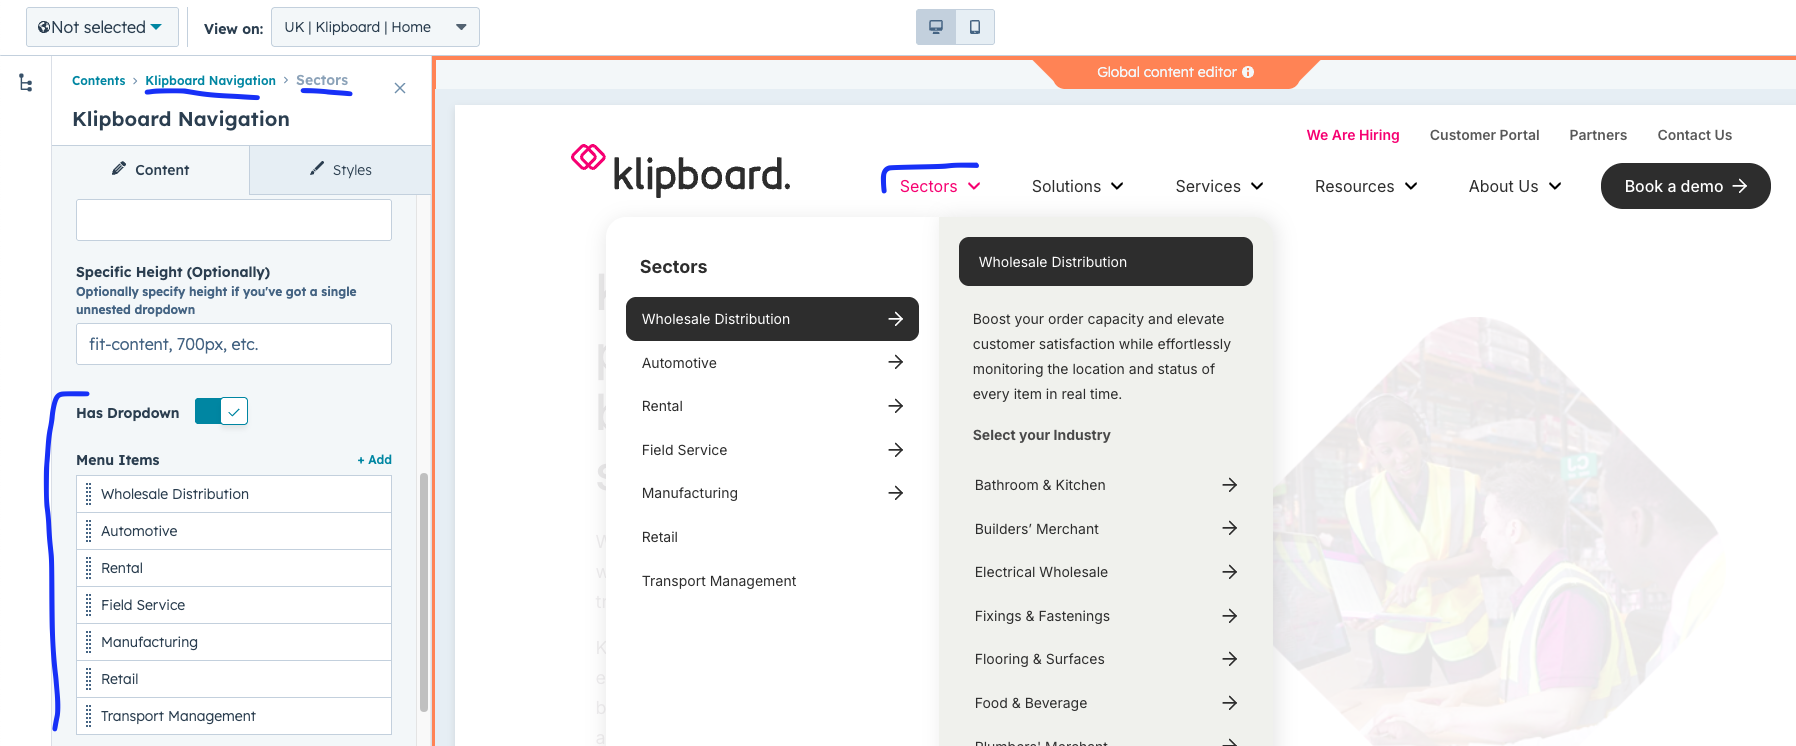Viewport: 1796px width, 746px height.
Task: Open the View on page dropdown
Action: click(x=375, y=27)
